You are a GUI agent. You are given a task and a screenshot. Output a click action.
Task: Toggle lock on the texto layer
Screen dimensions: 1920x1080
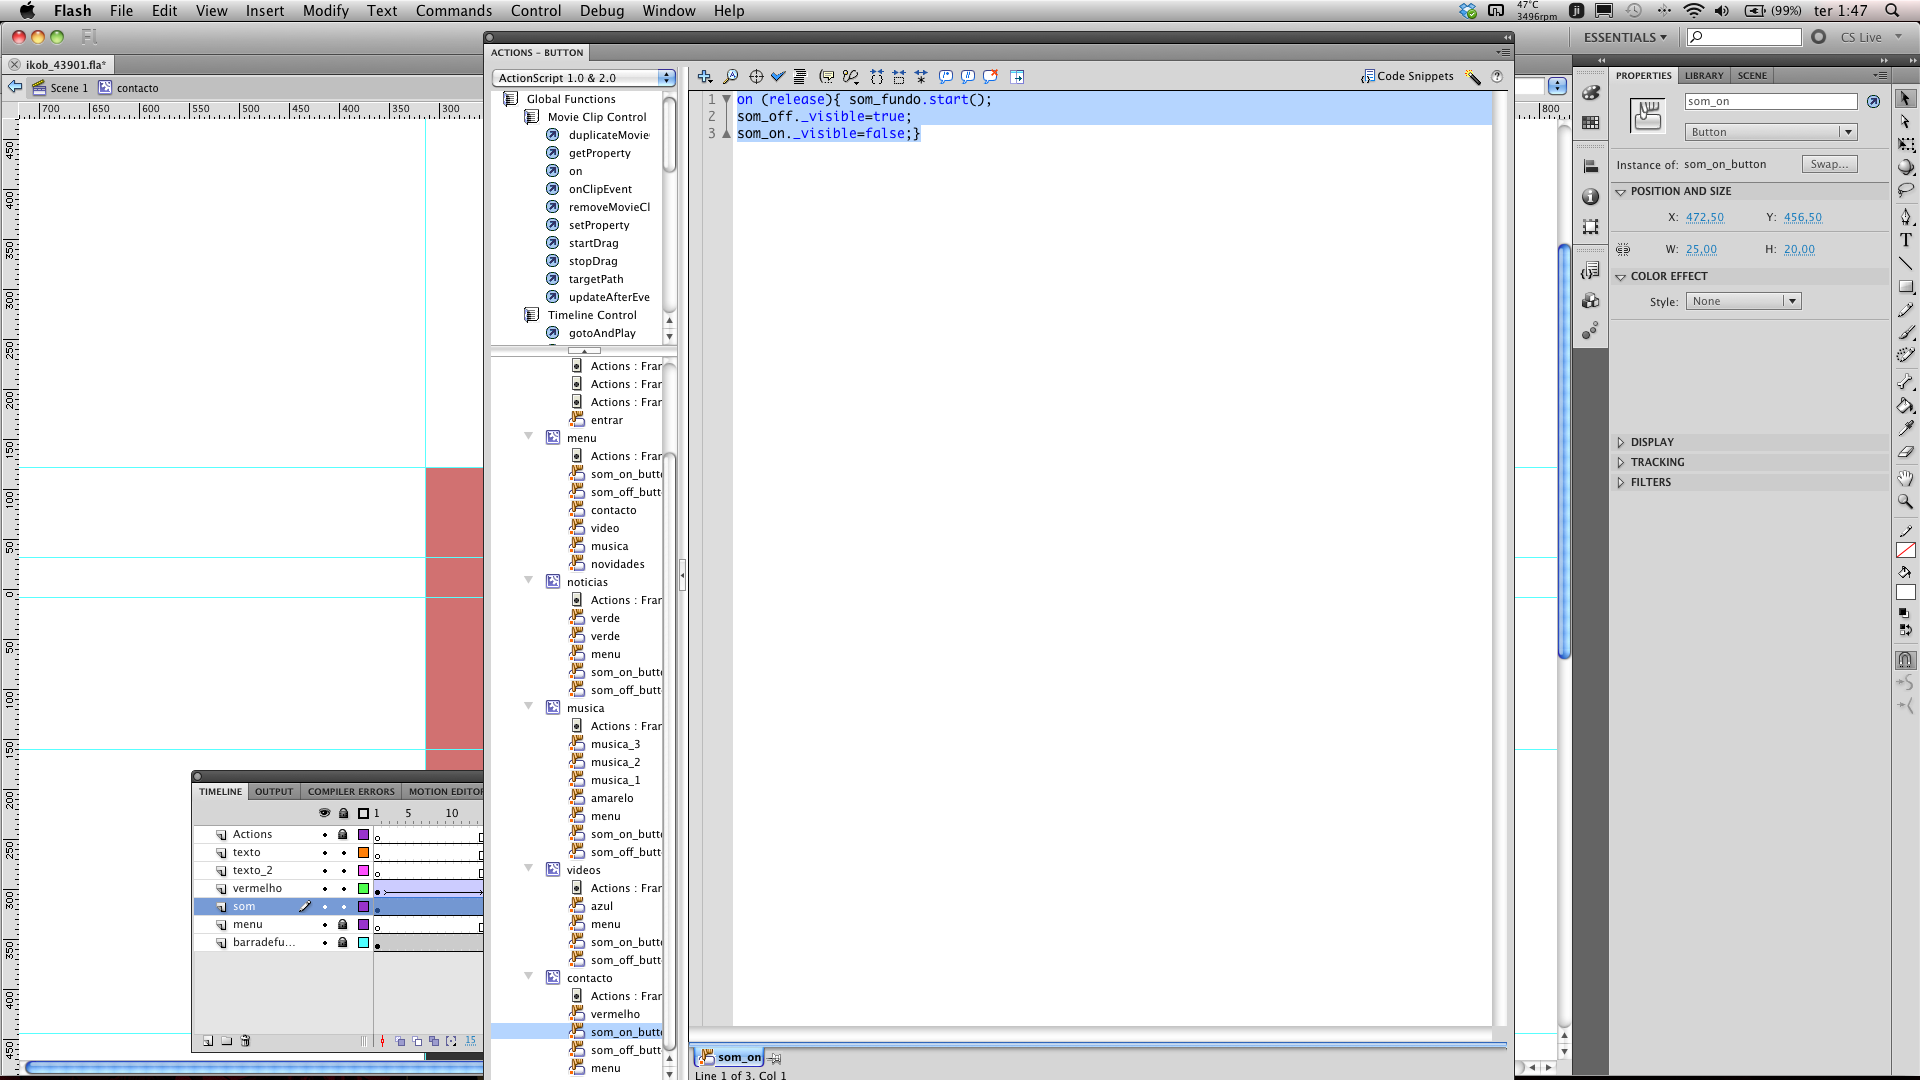pyautogui.click(x=343, y=853)
